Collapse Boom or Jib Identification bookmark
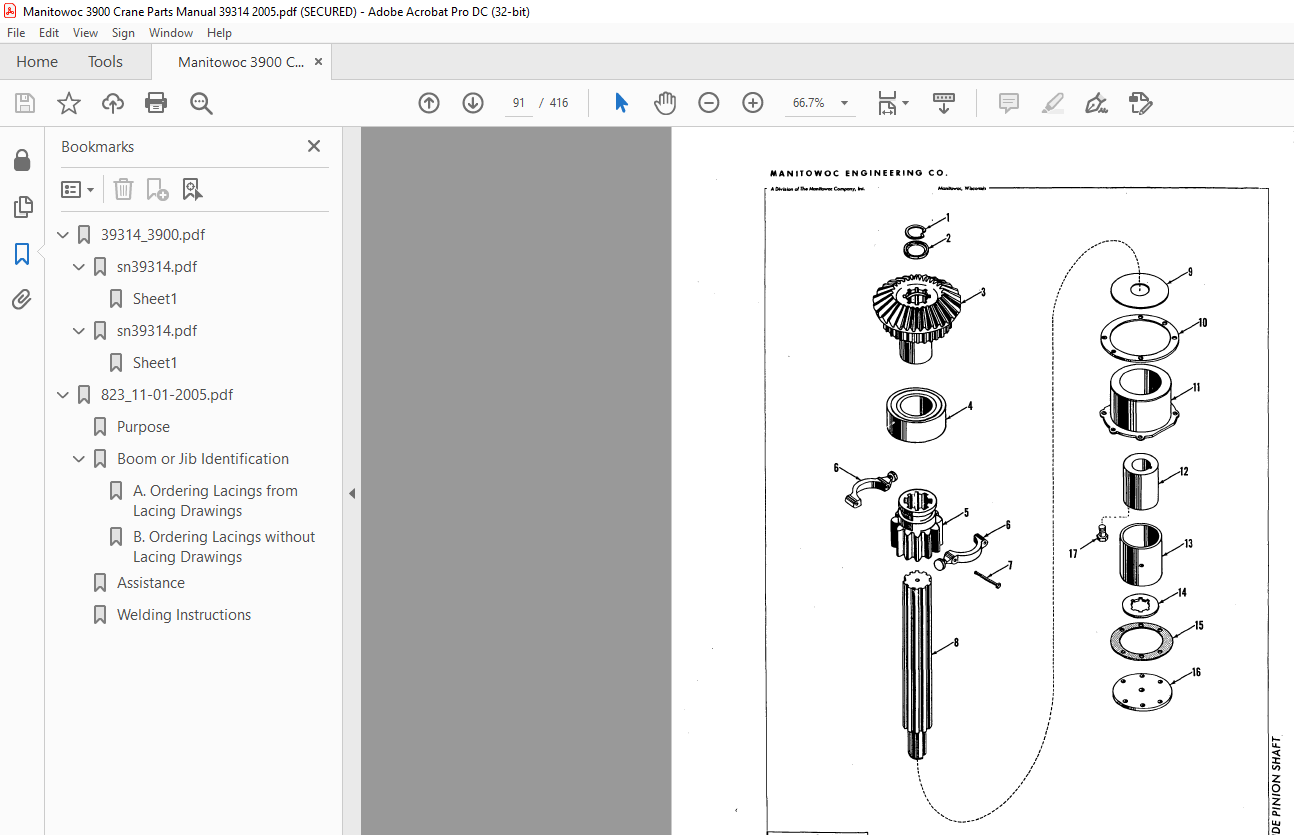The height and width of the screenshot is (835, 1294). tap(80, 459)
